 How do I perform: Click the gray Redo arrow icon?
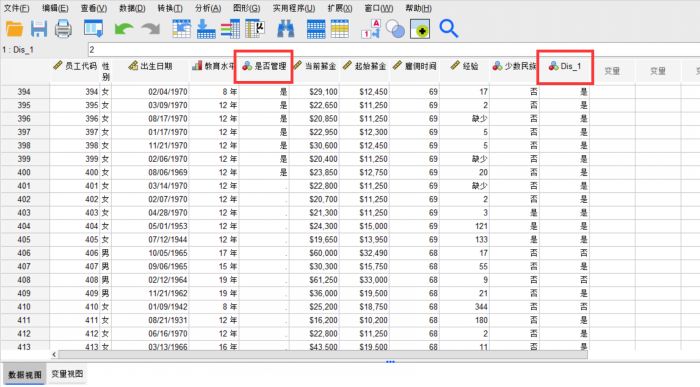[150, 29]
